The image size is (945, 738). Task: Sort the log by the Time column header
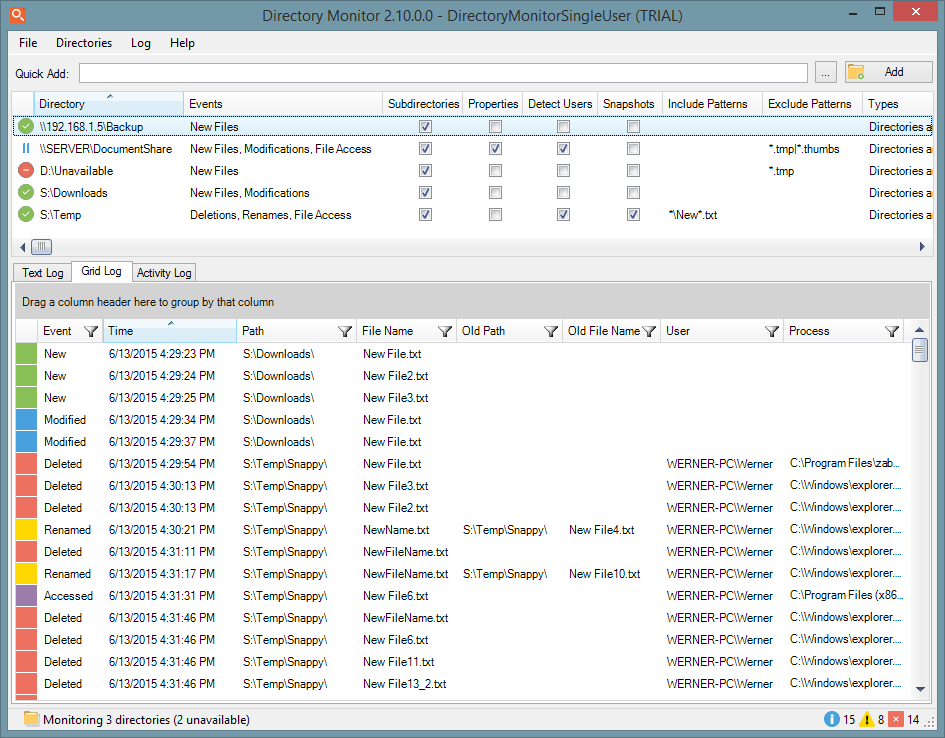point(169,331)
